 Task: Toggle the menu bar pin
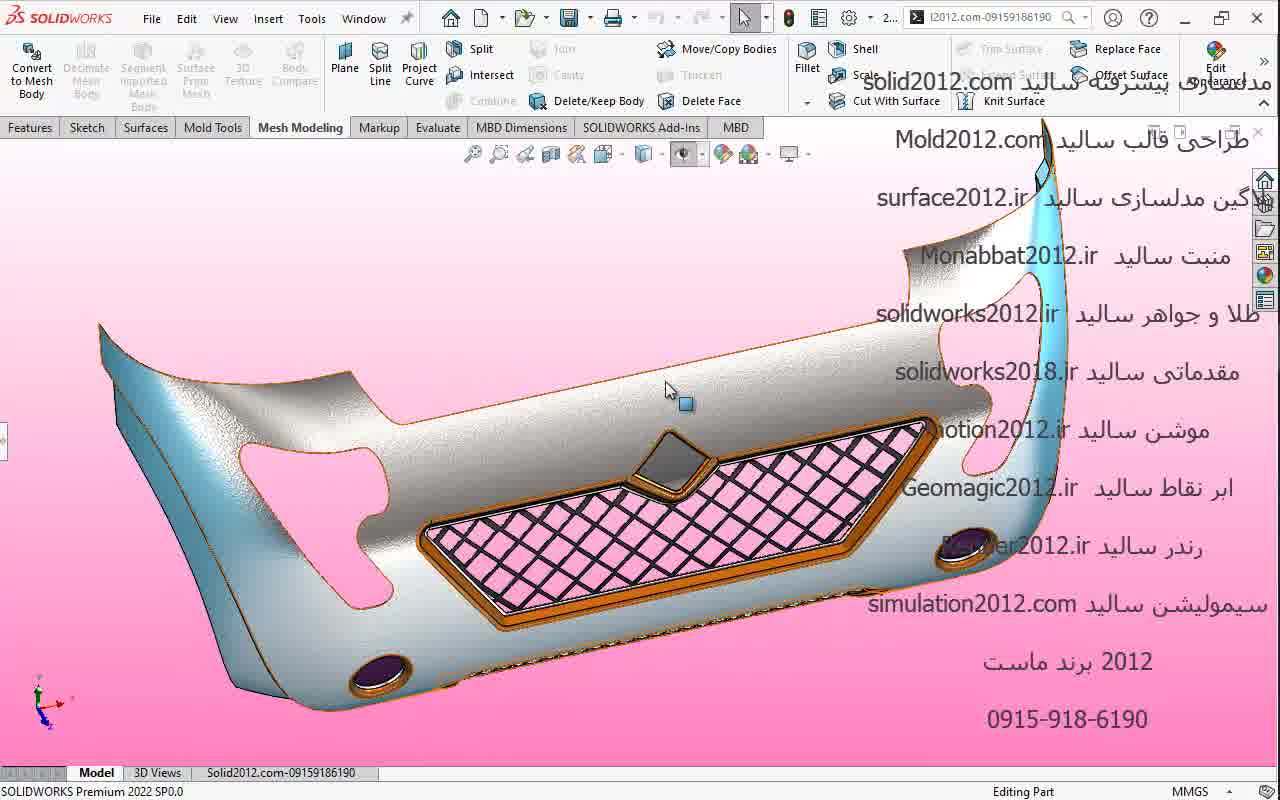click(406, 18)
